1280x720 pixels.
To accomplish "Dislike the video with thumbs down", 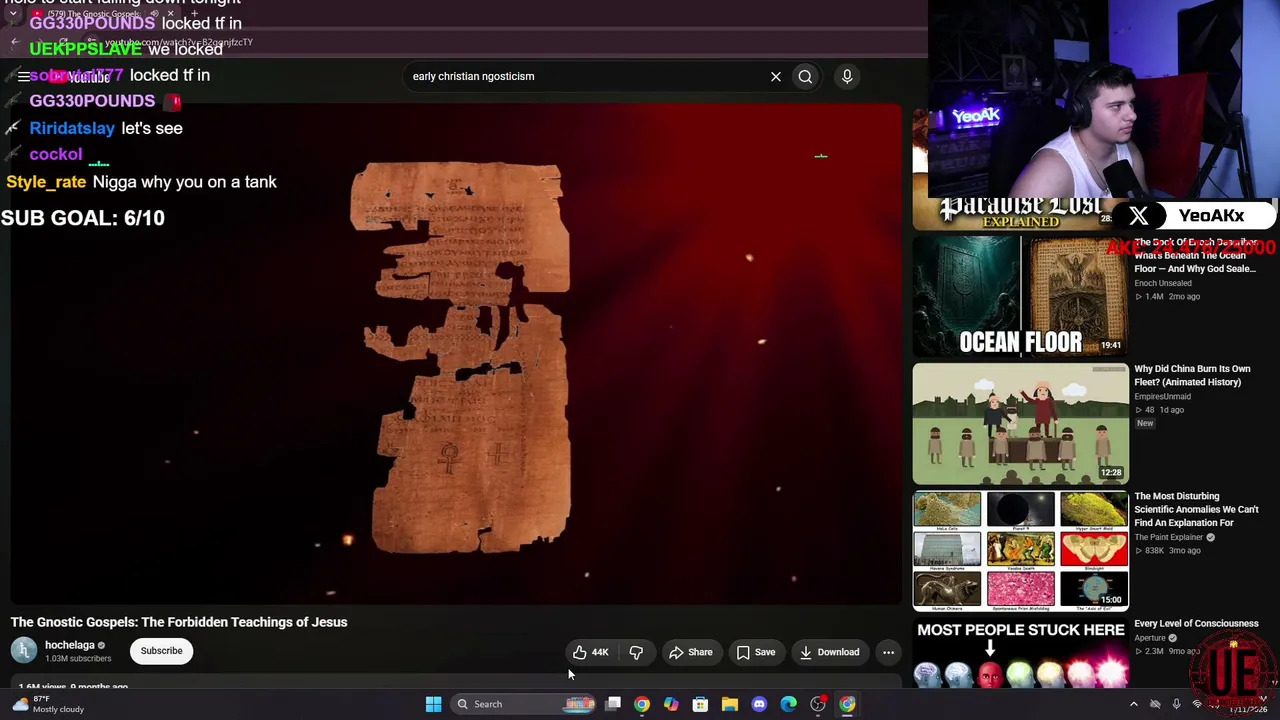I will pyautogui.click(x=636, y=652).
